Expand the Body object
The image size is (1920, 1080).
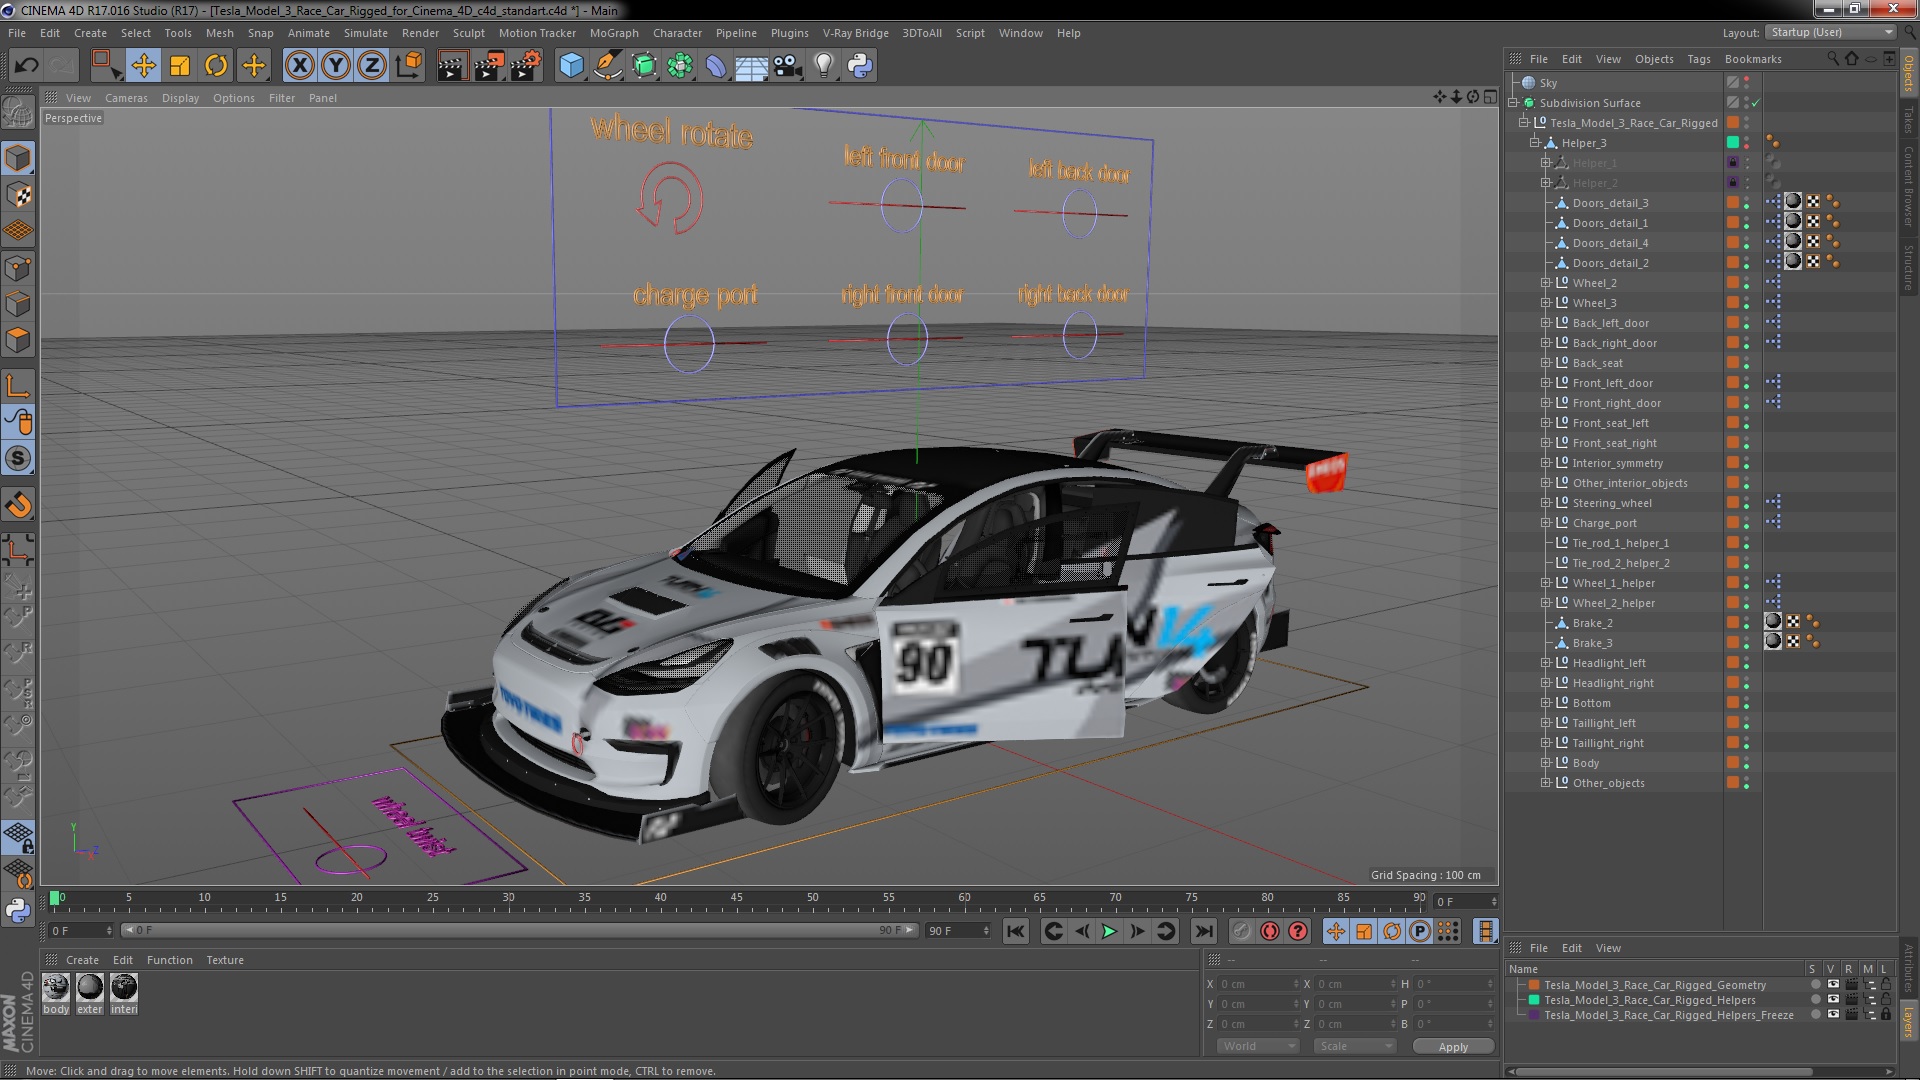coord(1546,763)
